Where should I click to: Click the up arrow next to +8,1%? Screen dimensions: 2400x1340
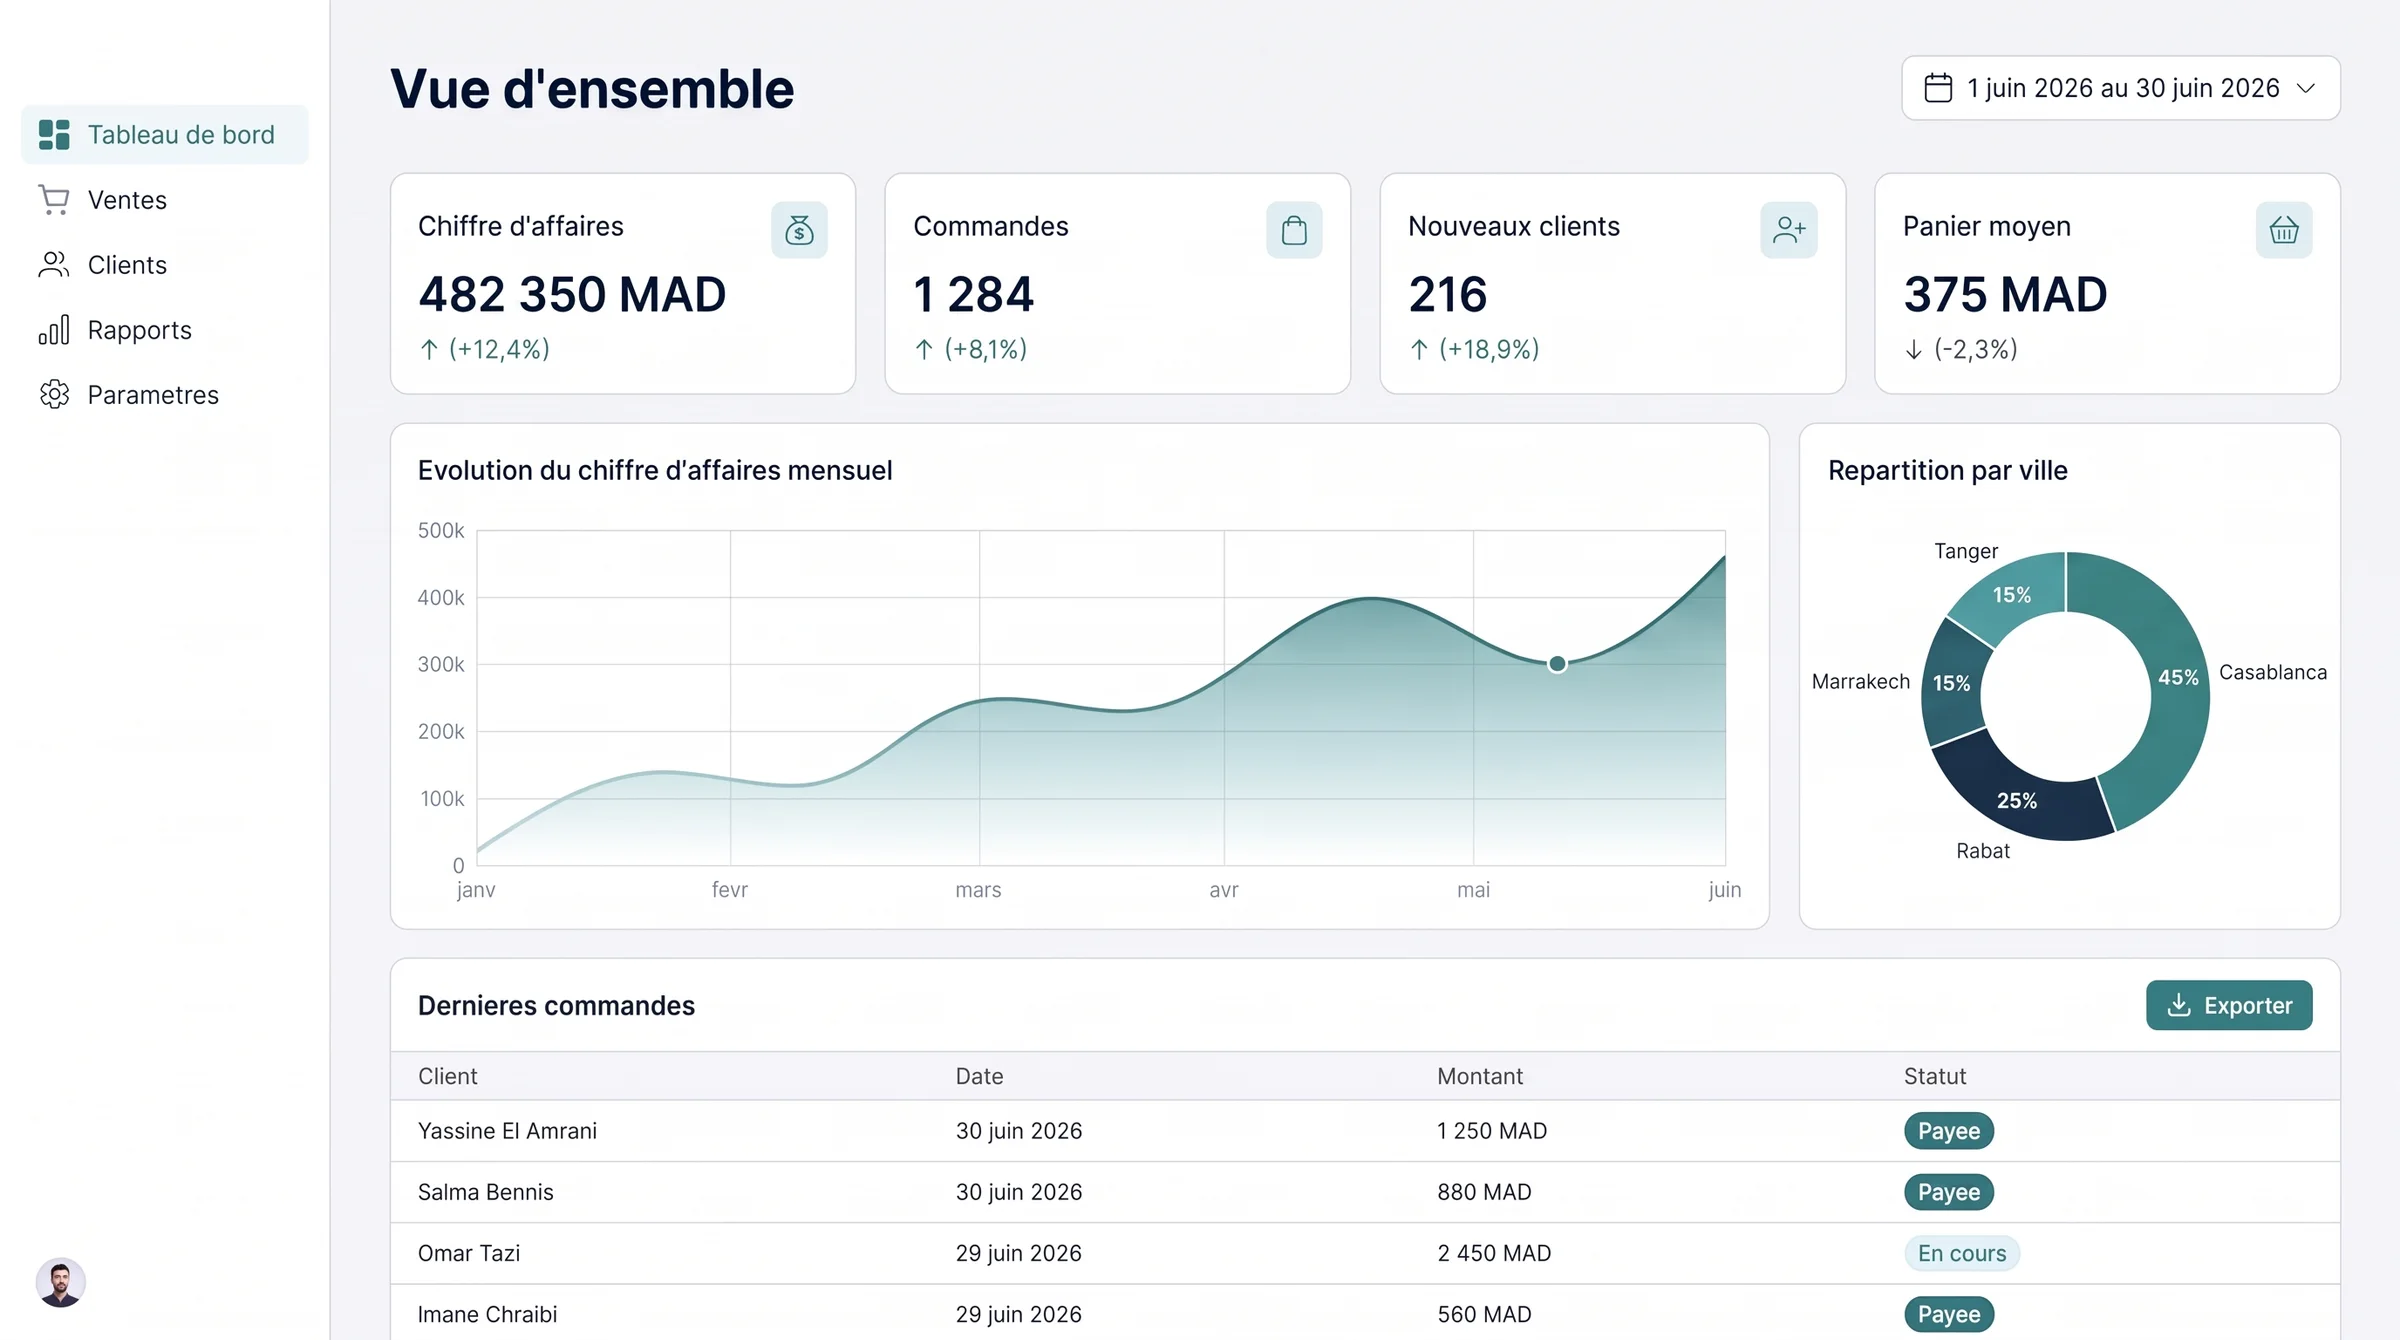tap(924, 349)
